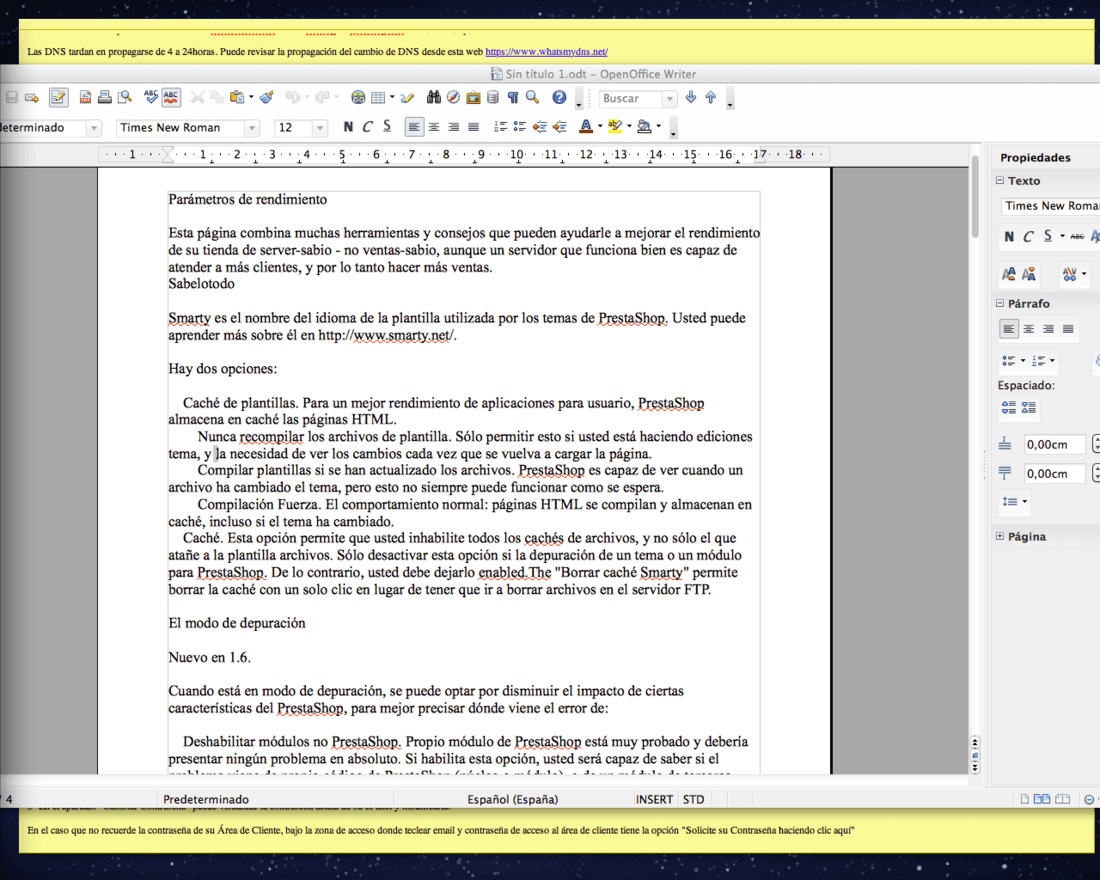Image resolution: width=1100 pixels, height=880 pixels.
Task: Collapse the Párrafo section in sidebar
Action: point(1000,303)
